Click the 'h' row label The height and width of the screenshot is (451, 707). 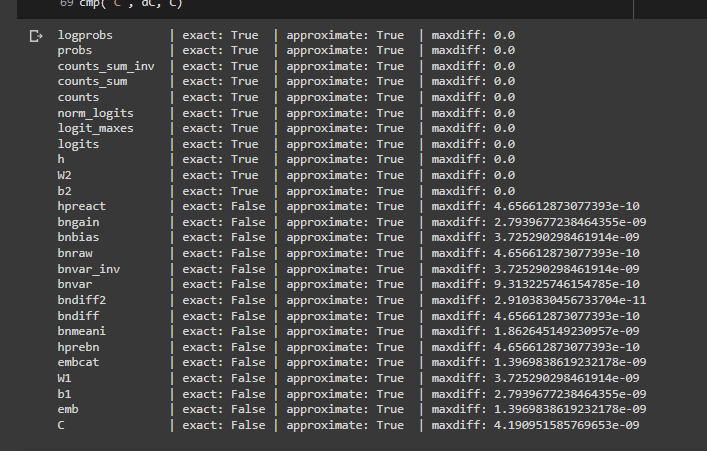point(61,160)
